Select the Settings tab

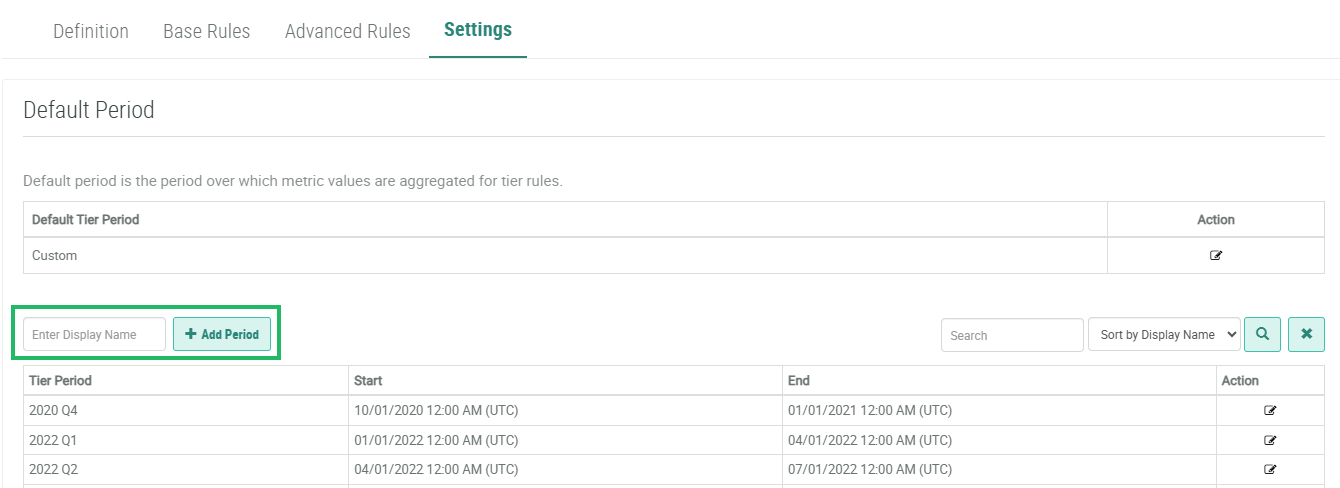[x=478, y=30]
